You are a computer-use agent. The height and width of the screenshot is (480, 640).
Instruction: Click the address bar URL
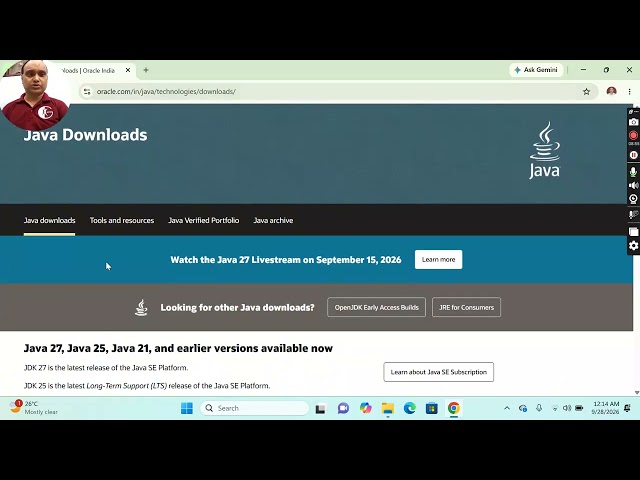[x=166, y=91]
